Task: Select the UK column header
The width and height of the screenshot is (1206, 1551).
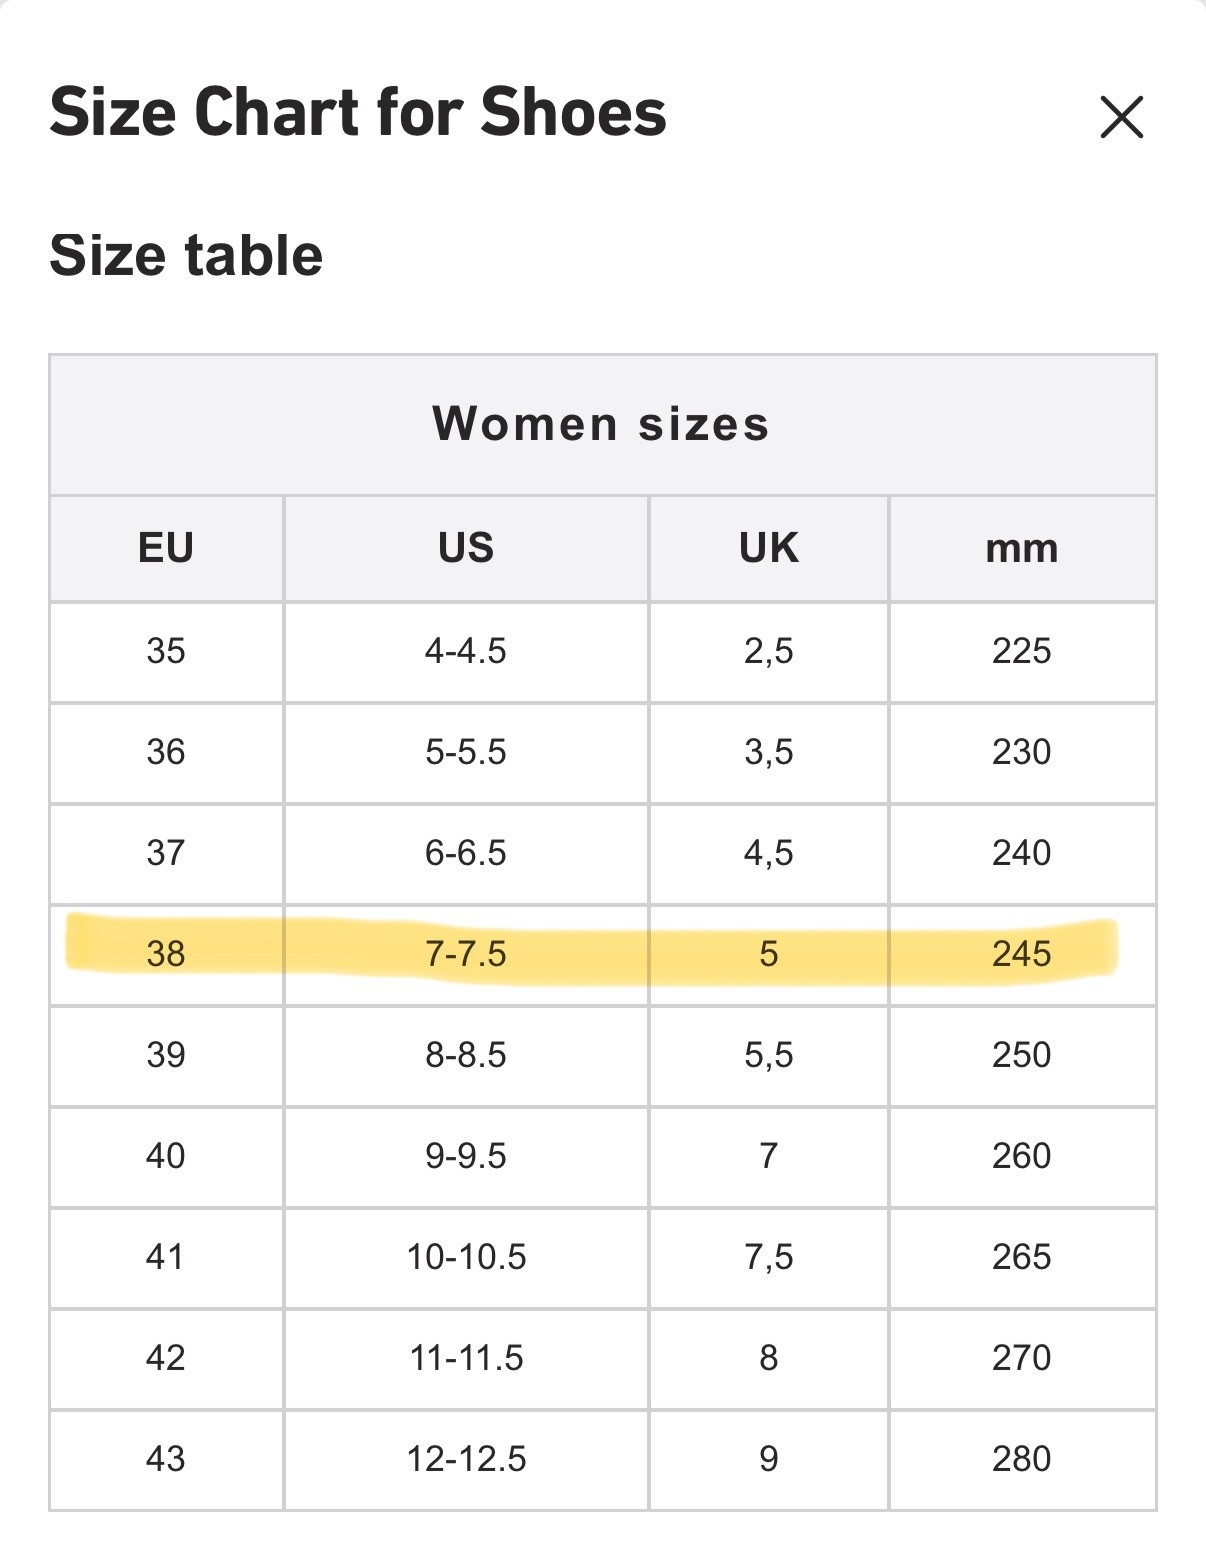Action: pos(769,548)
